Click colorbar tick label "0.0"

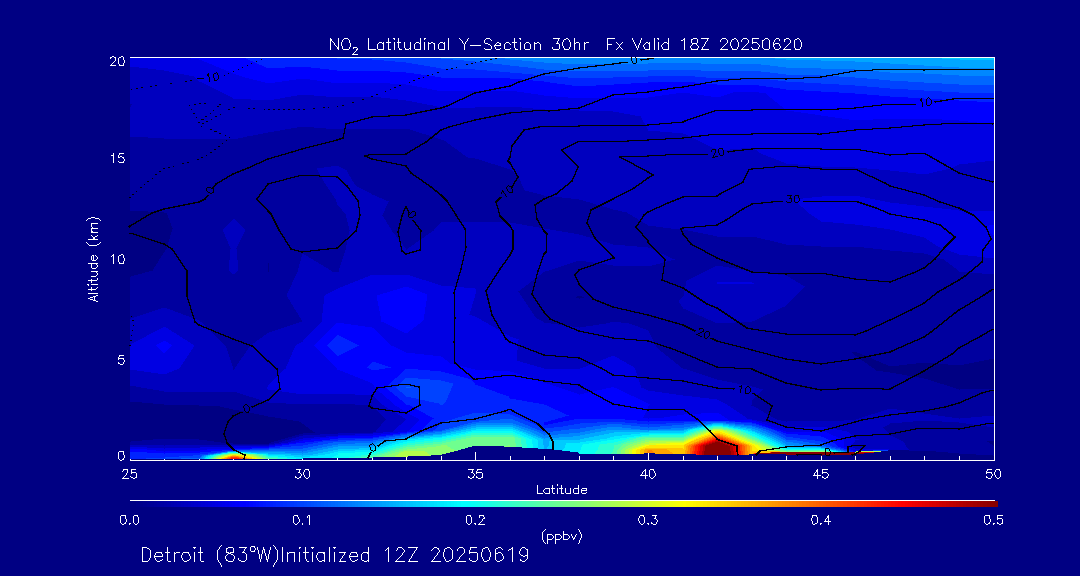point(130,520)
